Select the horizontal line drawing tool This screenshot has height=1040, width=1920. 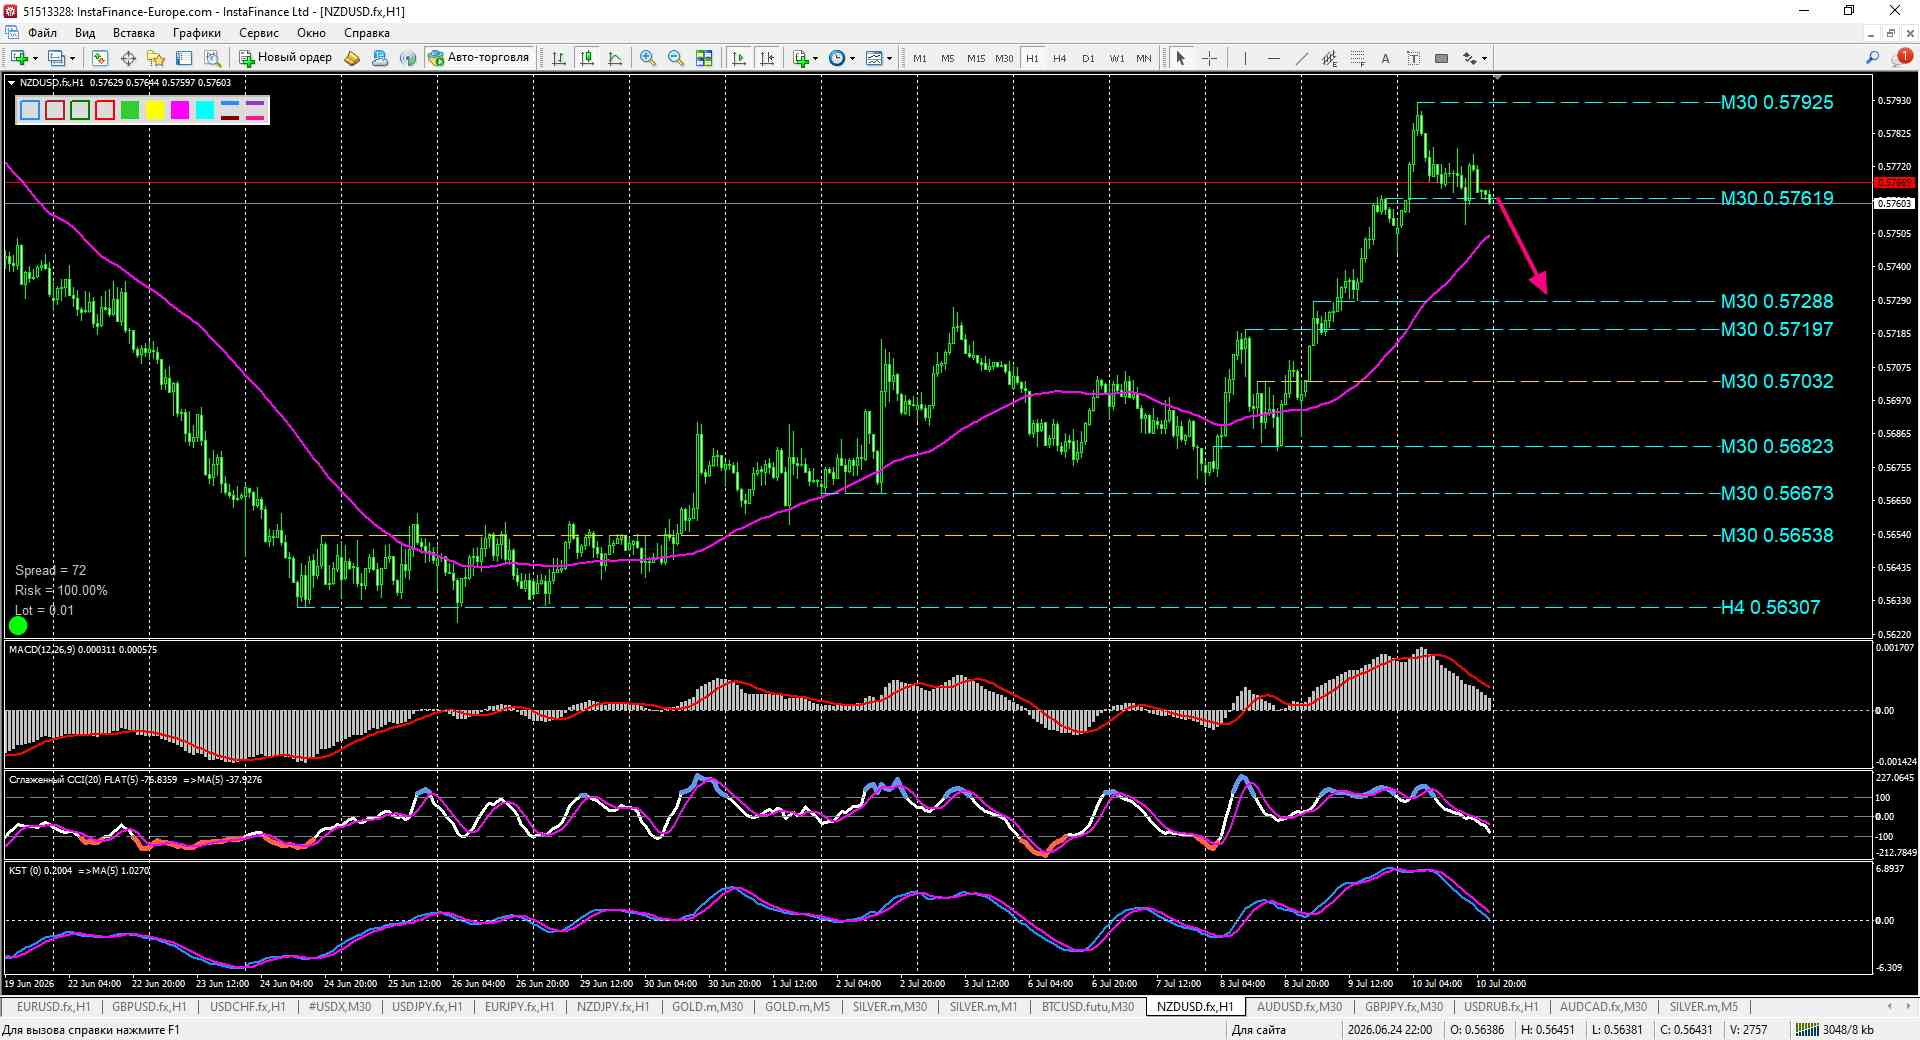click(1273, 58)
